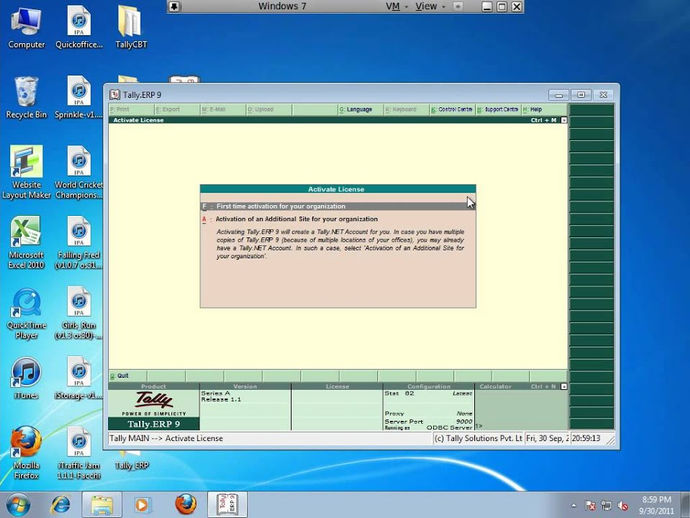The image size is (690, 518).
Task: Click the network tray icon
Action: (606, 506)
